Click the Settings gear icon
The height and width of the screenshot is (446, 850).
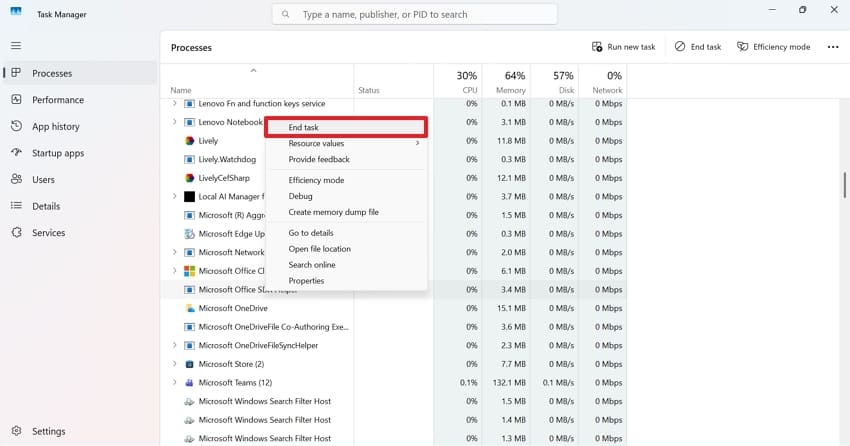(16, 431)
